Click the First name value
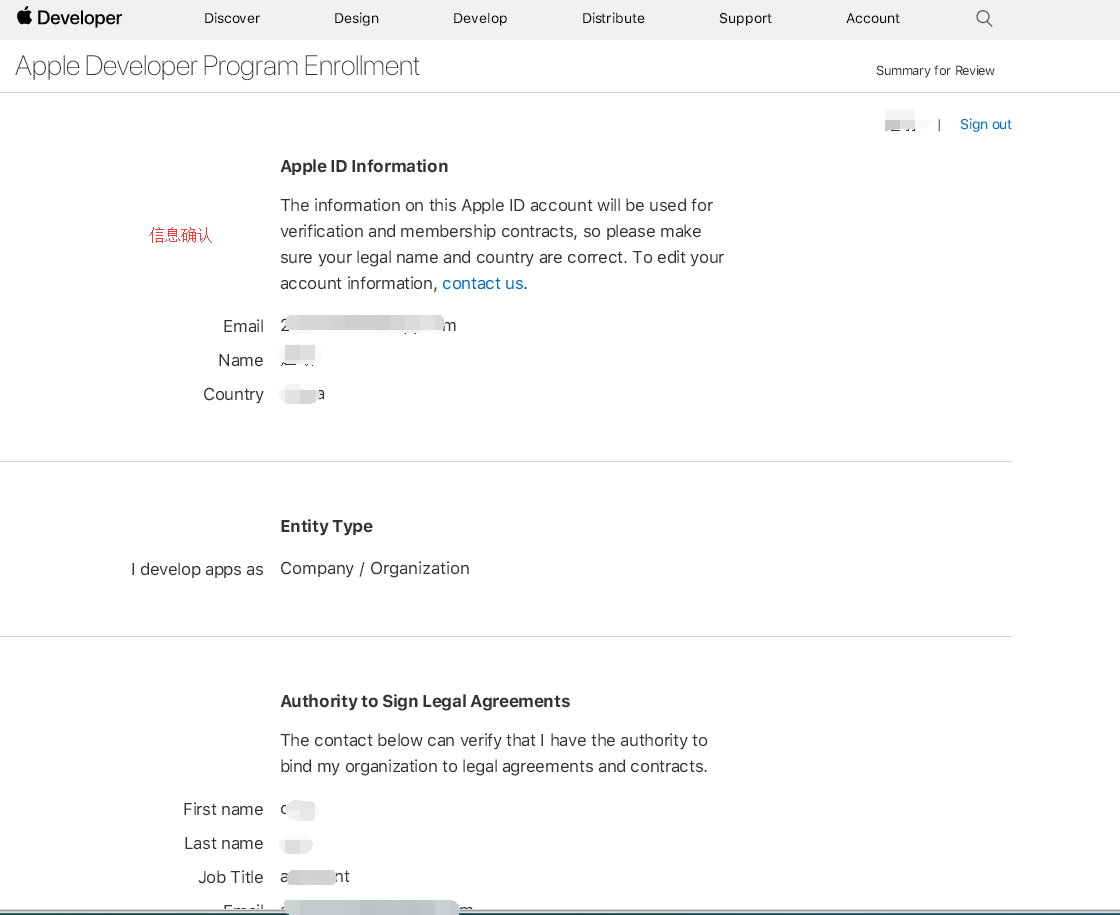Viewport: 1120px width, 915px height. (x=298, y=809)
